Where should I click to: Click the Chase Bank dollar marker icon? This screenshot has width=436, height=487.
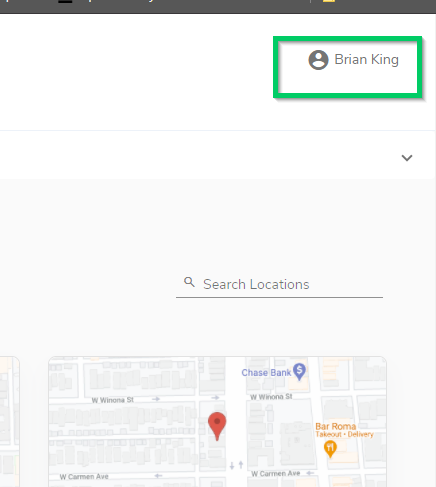(x=299, y=371)
